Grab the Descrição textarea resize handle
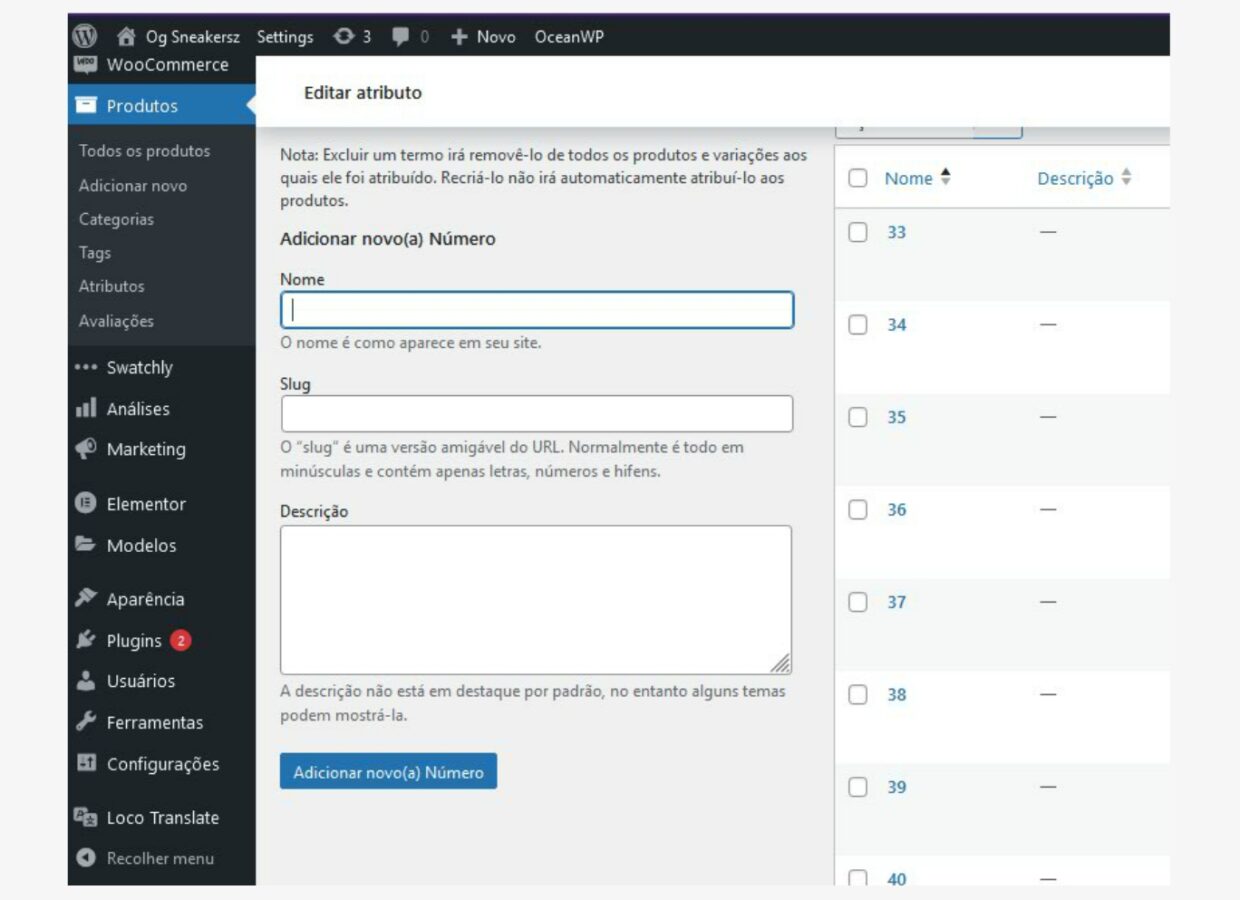The width and height of the screenshot is (1240, 900). (781, 663)
